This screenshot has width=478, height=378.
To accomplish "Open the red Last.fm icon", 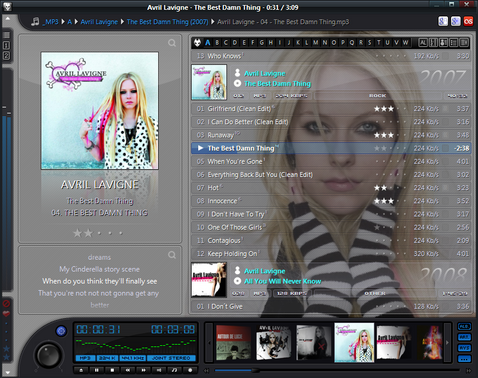I will click(468, 21).
